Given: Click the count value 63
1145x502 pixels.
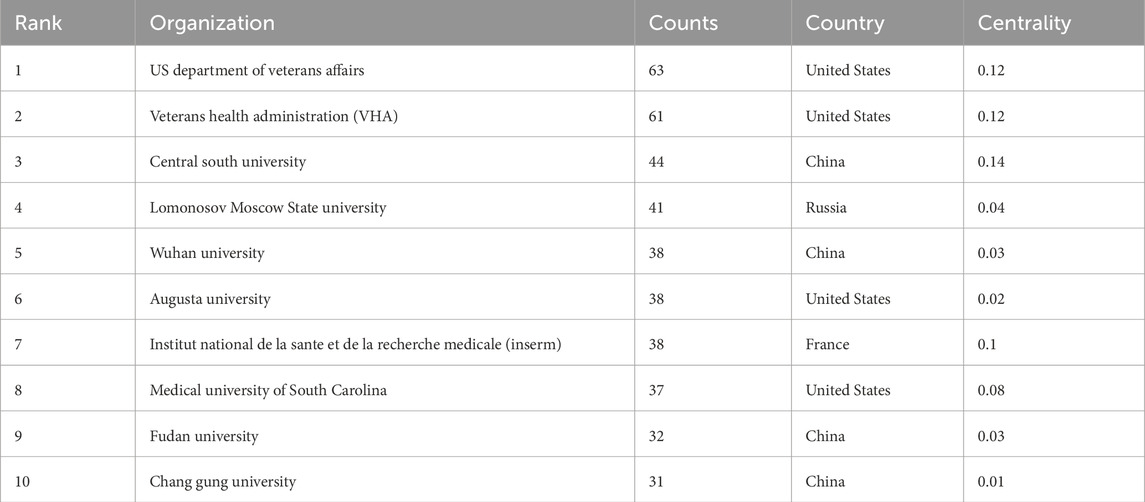Looking at the screenshot, I should [x=658, y=70].
